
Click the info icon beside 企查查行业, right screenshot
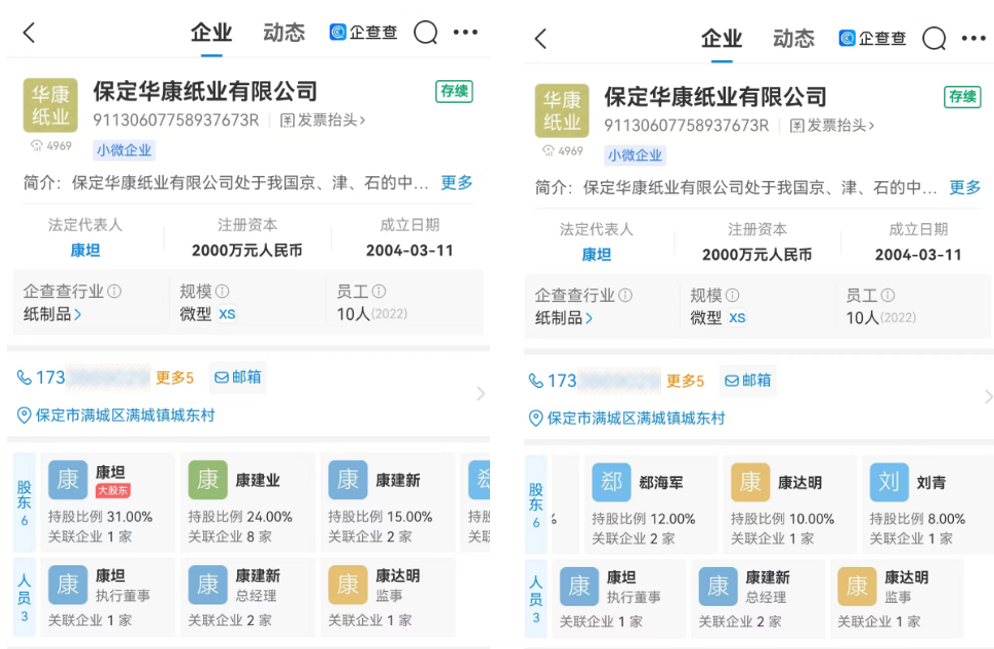pos(625,295)
